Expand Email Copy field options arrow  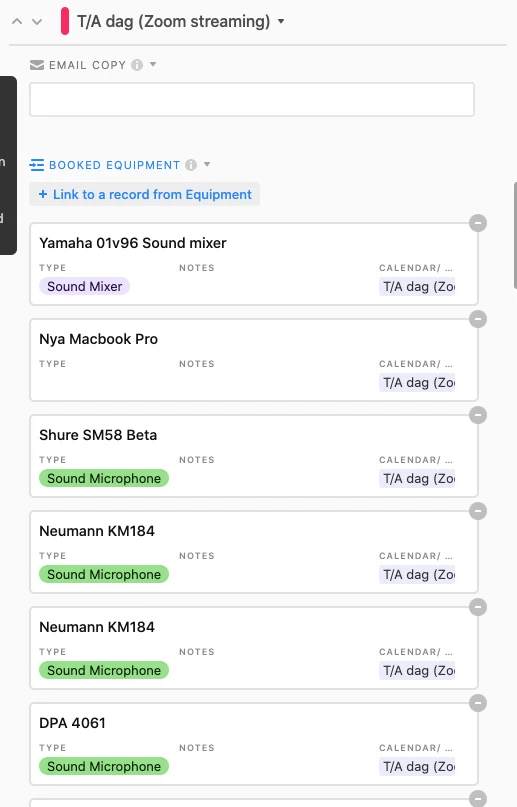pyautogui.click(x=153, y=64)
